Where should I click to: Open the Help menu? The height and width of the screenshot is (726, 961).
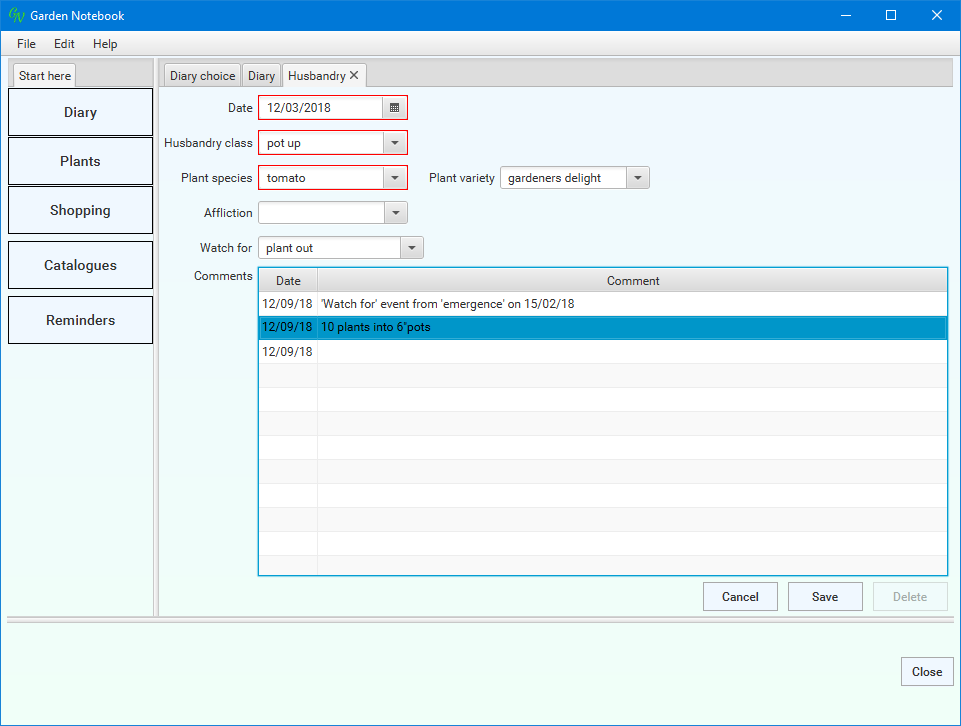pyautogui.click(x=105, y=44)
